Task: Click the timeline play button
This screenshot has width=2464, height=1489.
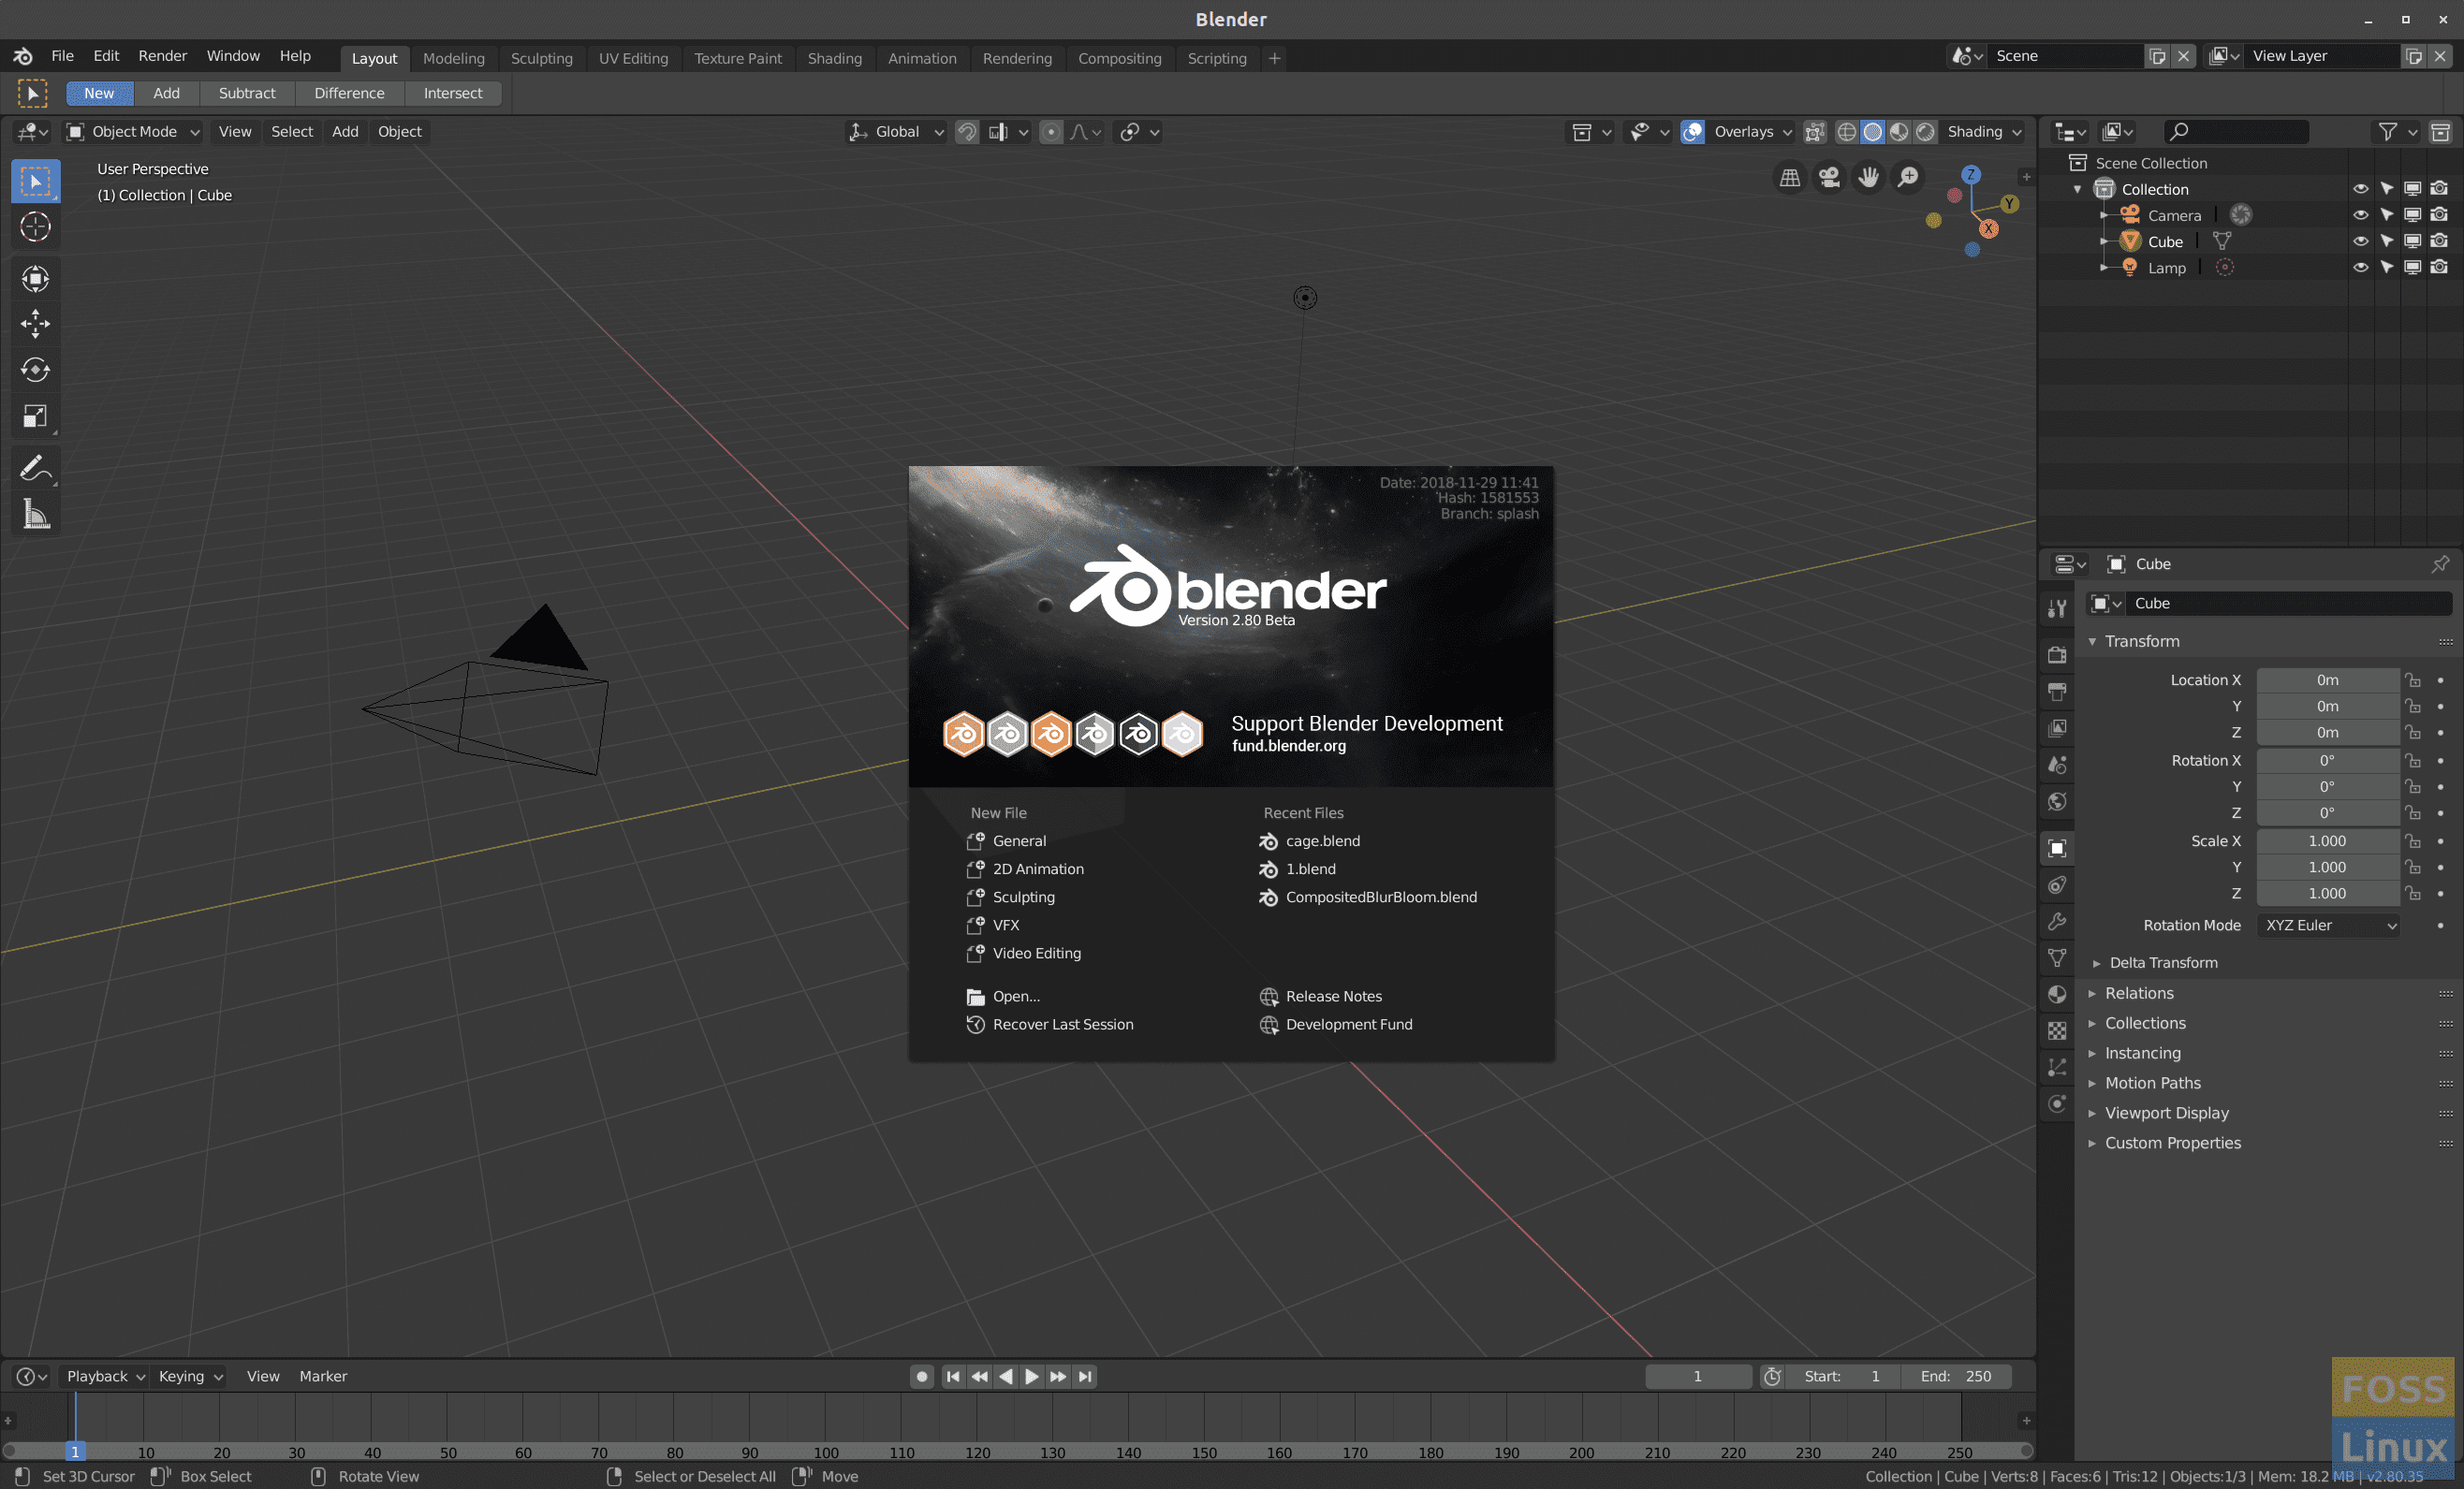Action: click(x=1031, y=1377)
